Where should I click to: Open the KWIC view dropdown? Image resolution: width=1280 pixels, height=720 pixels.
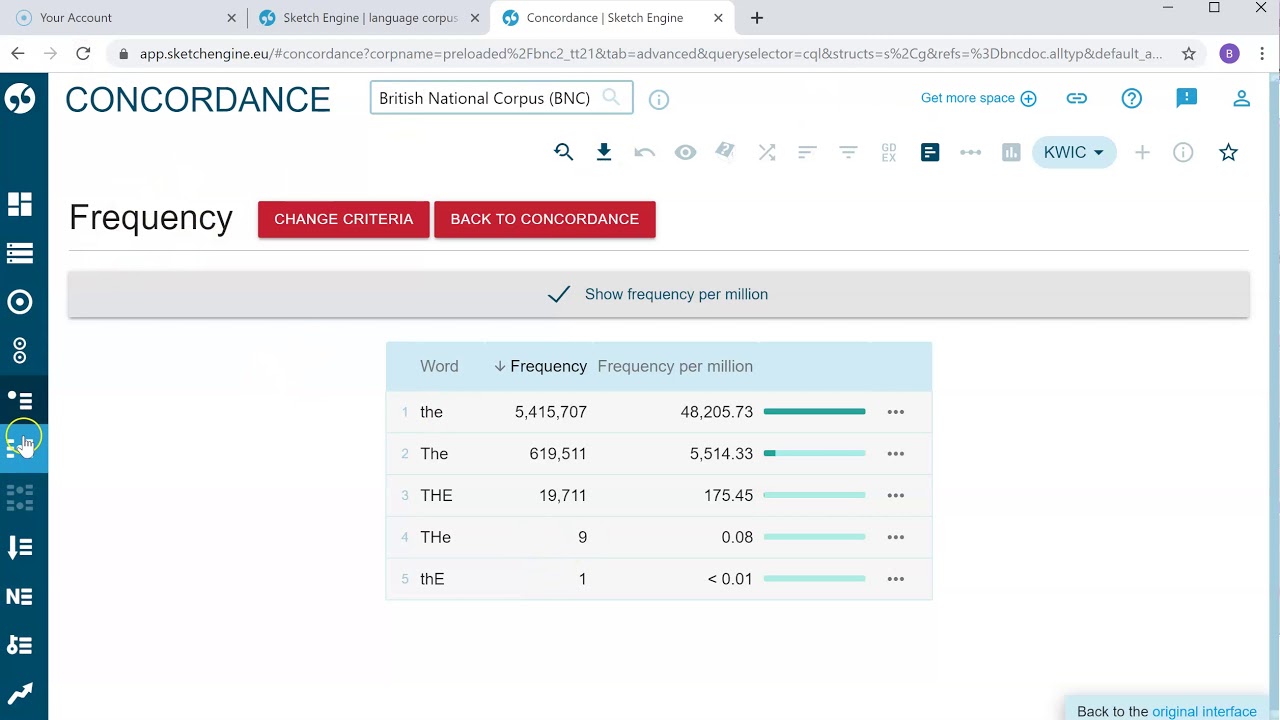click(1074, 152)
